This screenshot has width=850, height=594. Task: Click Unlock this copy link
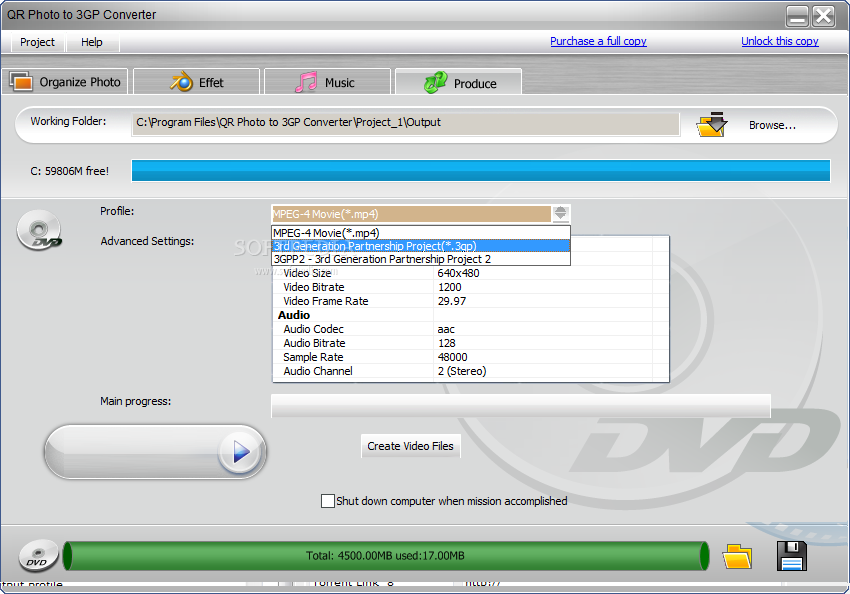click(x=780, y=41)
